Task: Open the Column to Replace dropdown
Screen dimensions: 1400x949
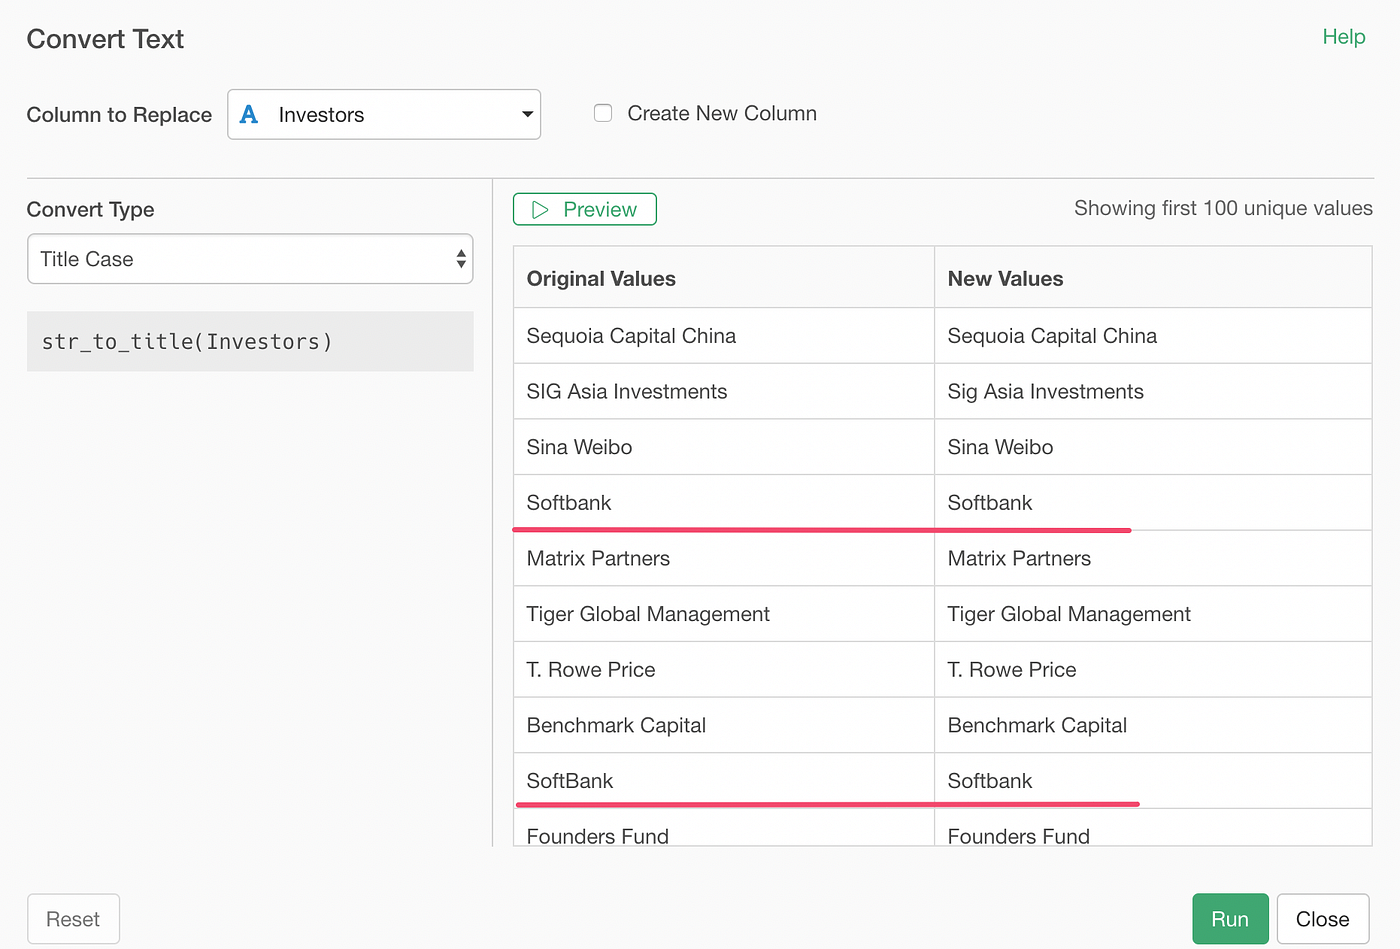Action: [384, 115]
